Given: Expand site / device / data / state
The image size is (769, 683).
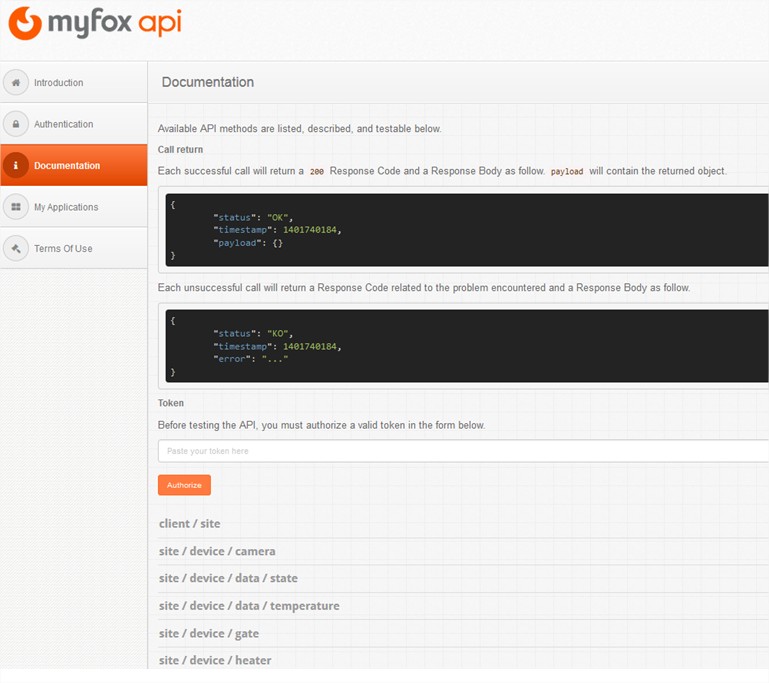Looking at the screenshot, I should 228,578.
